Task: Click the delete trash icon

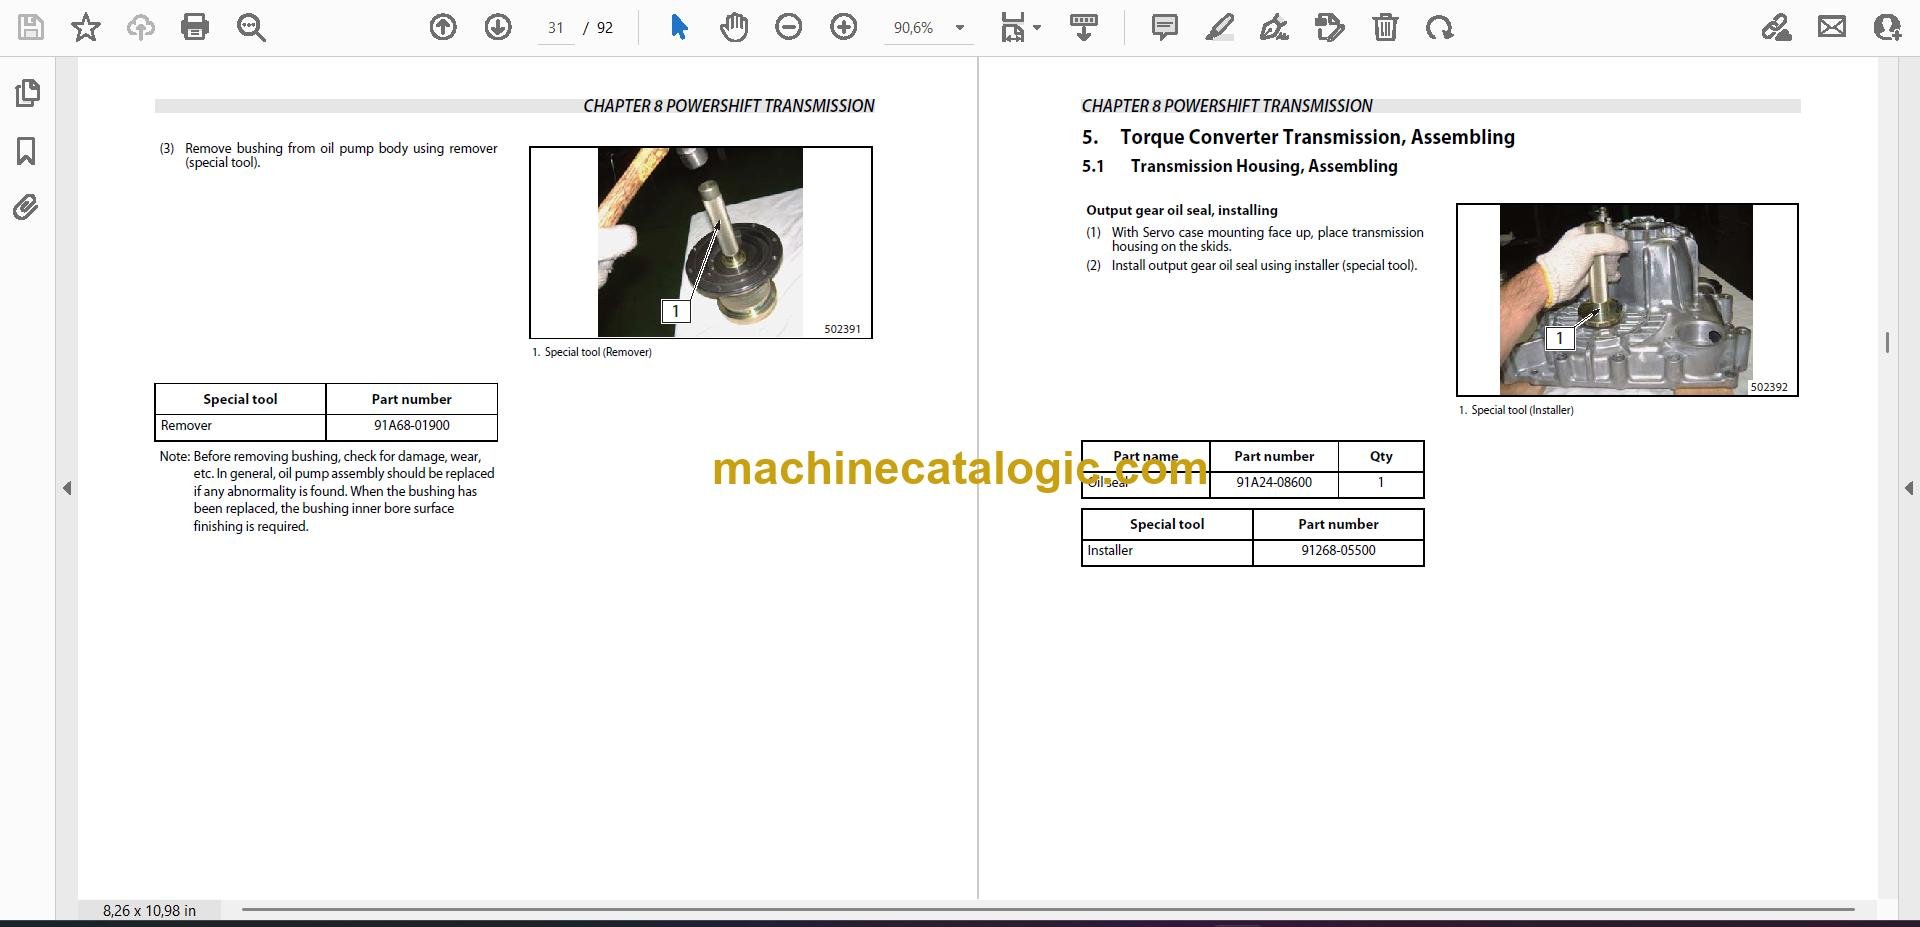Action: tap(1385, 27)
